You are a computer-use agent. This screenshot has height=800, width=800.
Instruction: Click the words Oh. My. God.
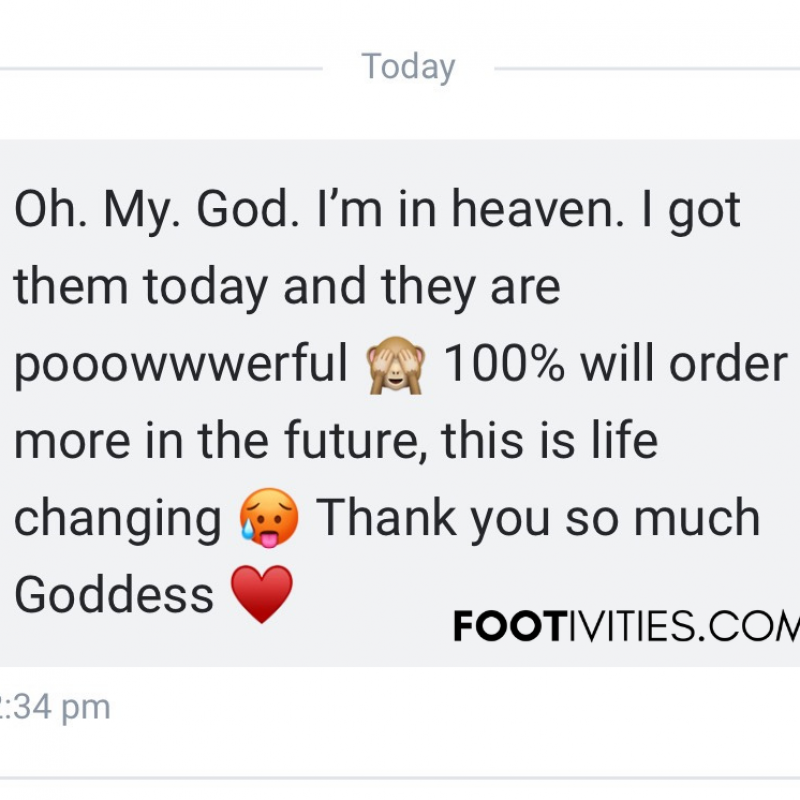tap(157, 210)
